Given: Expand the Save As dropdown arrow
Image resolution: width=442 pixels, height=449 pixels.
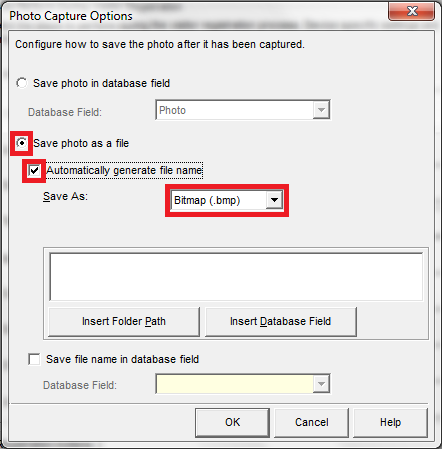Looking at the screenshot, I should coord(274,200).
